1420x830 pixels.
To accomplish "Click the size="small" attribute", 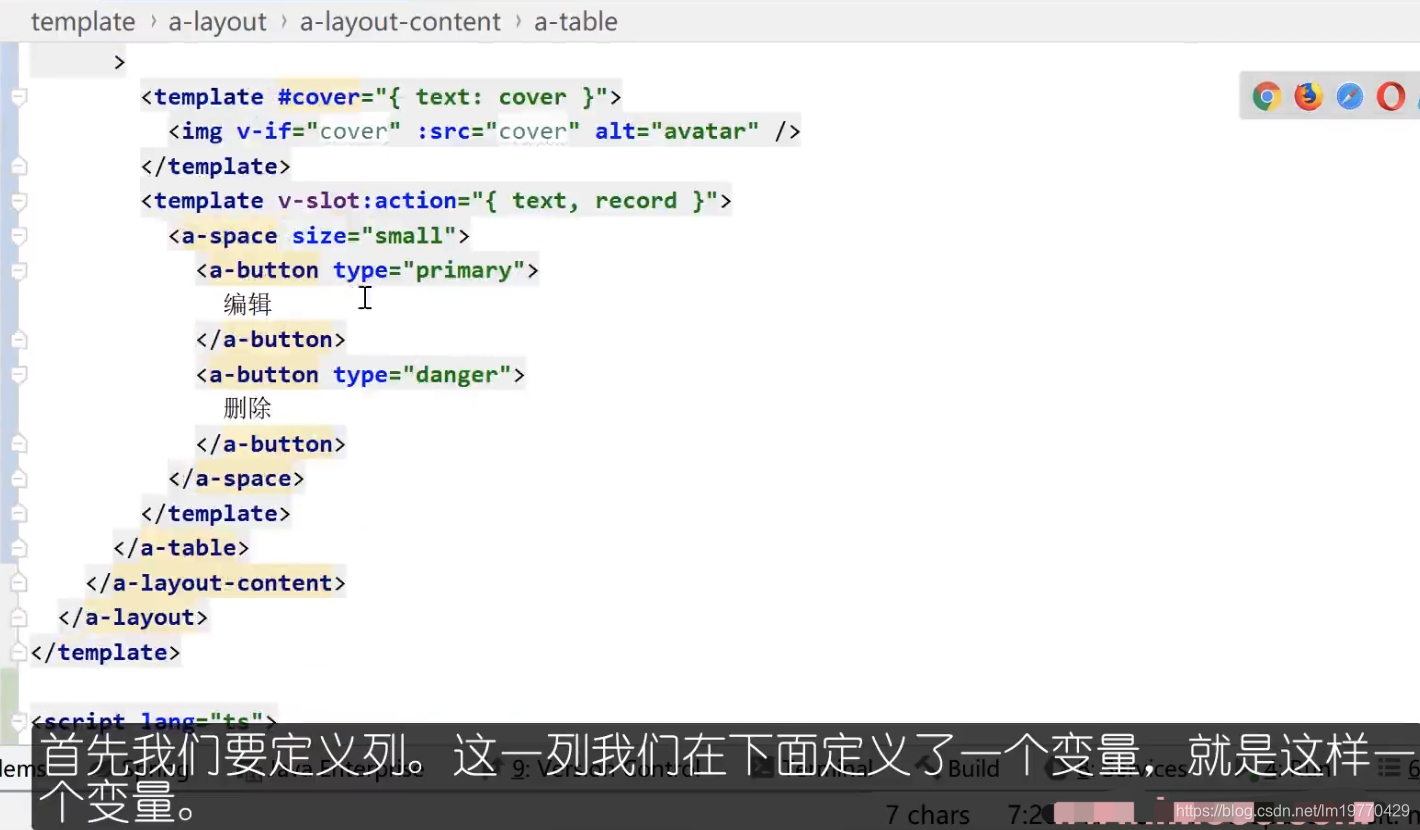I will click(x=374, y=235).
